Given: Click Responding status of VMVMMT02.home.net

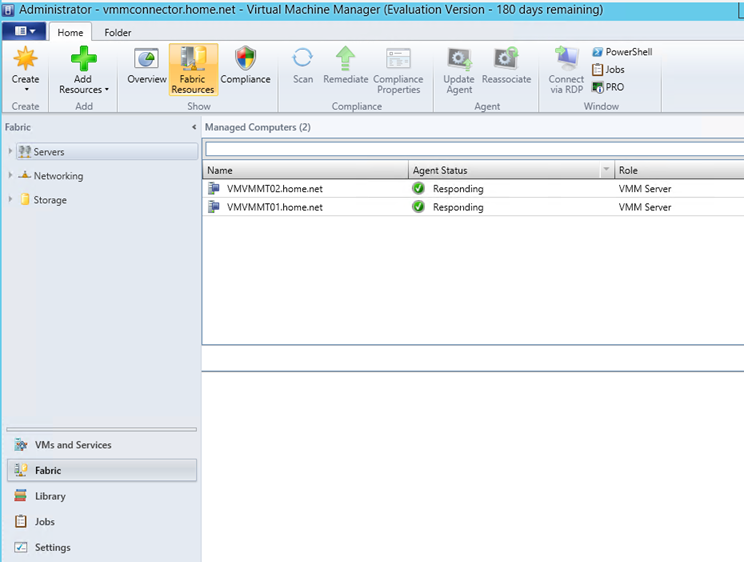Looking at the screenshot, I should click(458, 189).
